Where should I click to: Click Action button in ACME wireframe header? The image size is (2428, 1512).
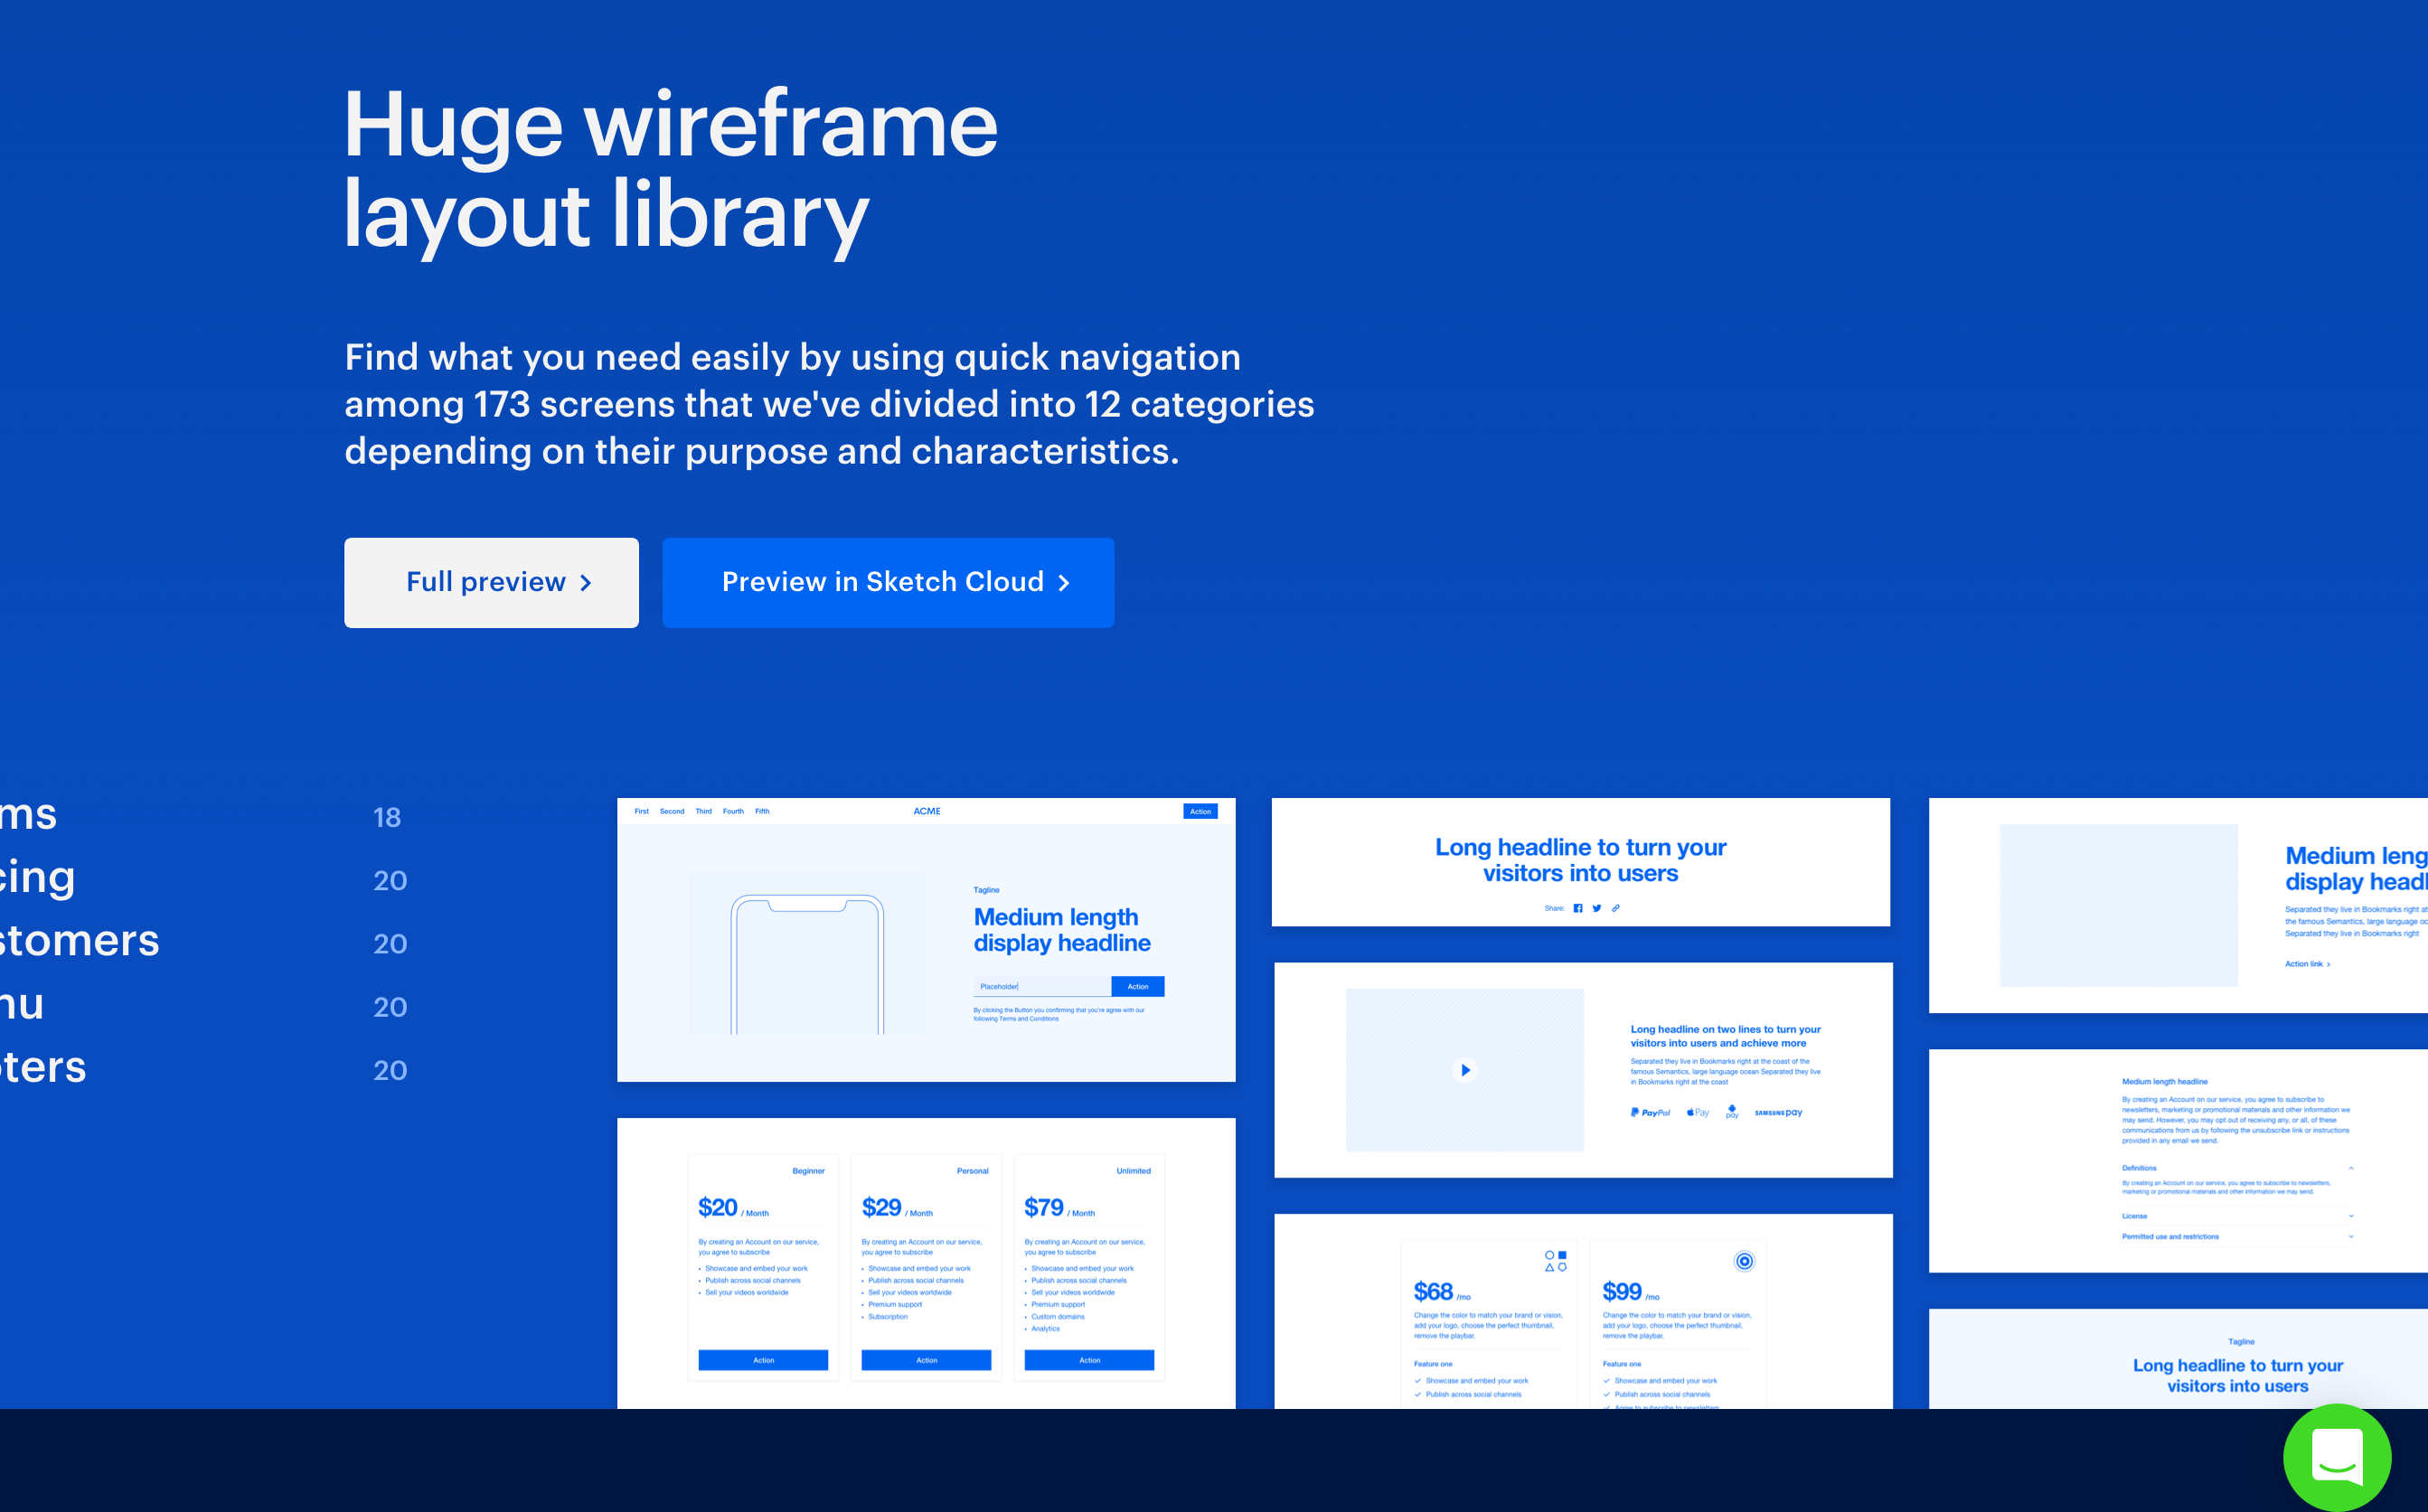coord(1201,811)
